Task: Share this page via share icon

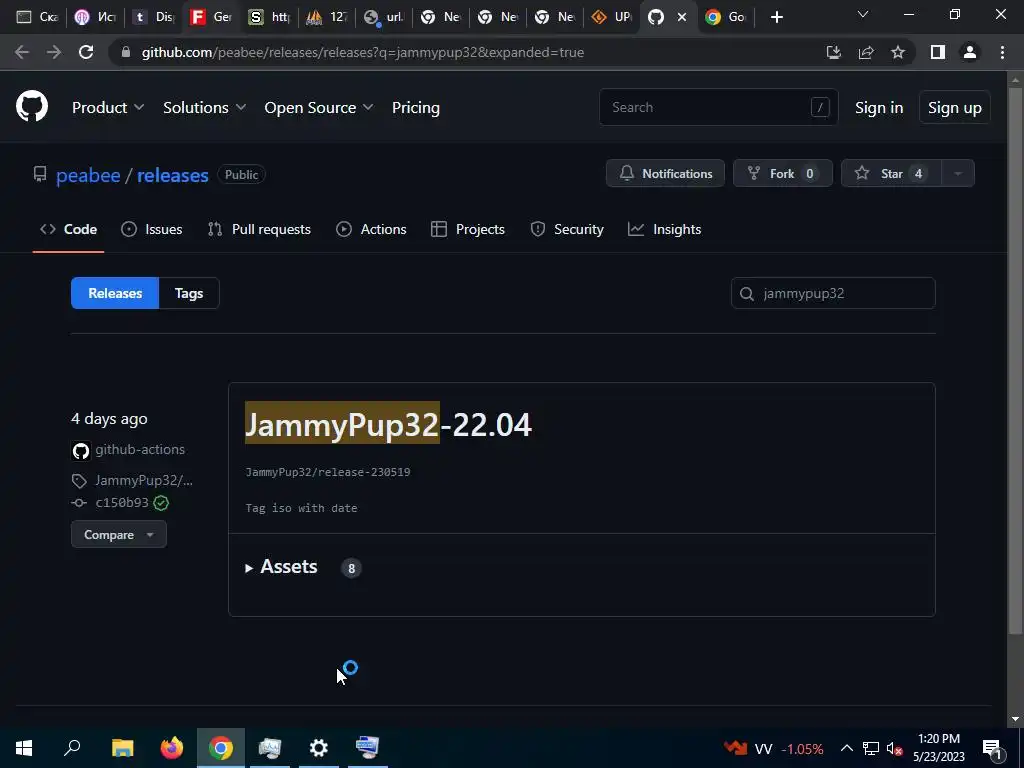Action: 866,52
